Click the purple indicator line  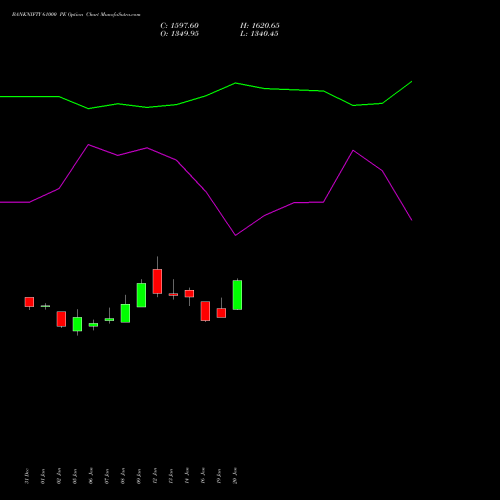[206, 192]
